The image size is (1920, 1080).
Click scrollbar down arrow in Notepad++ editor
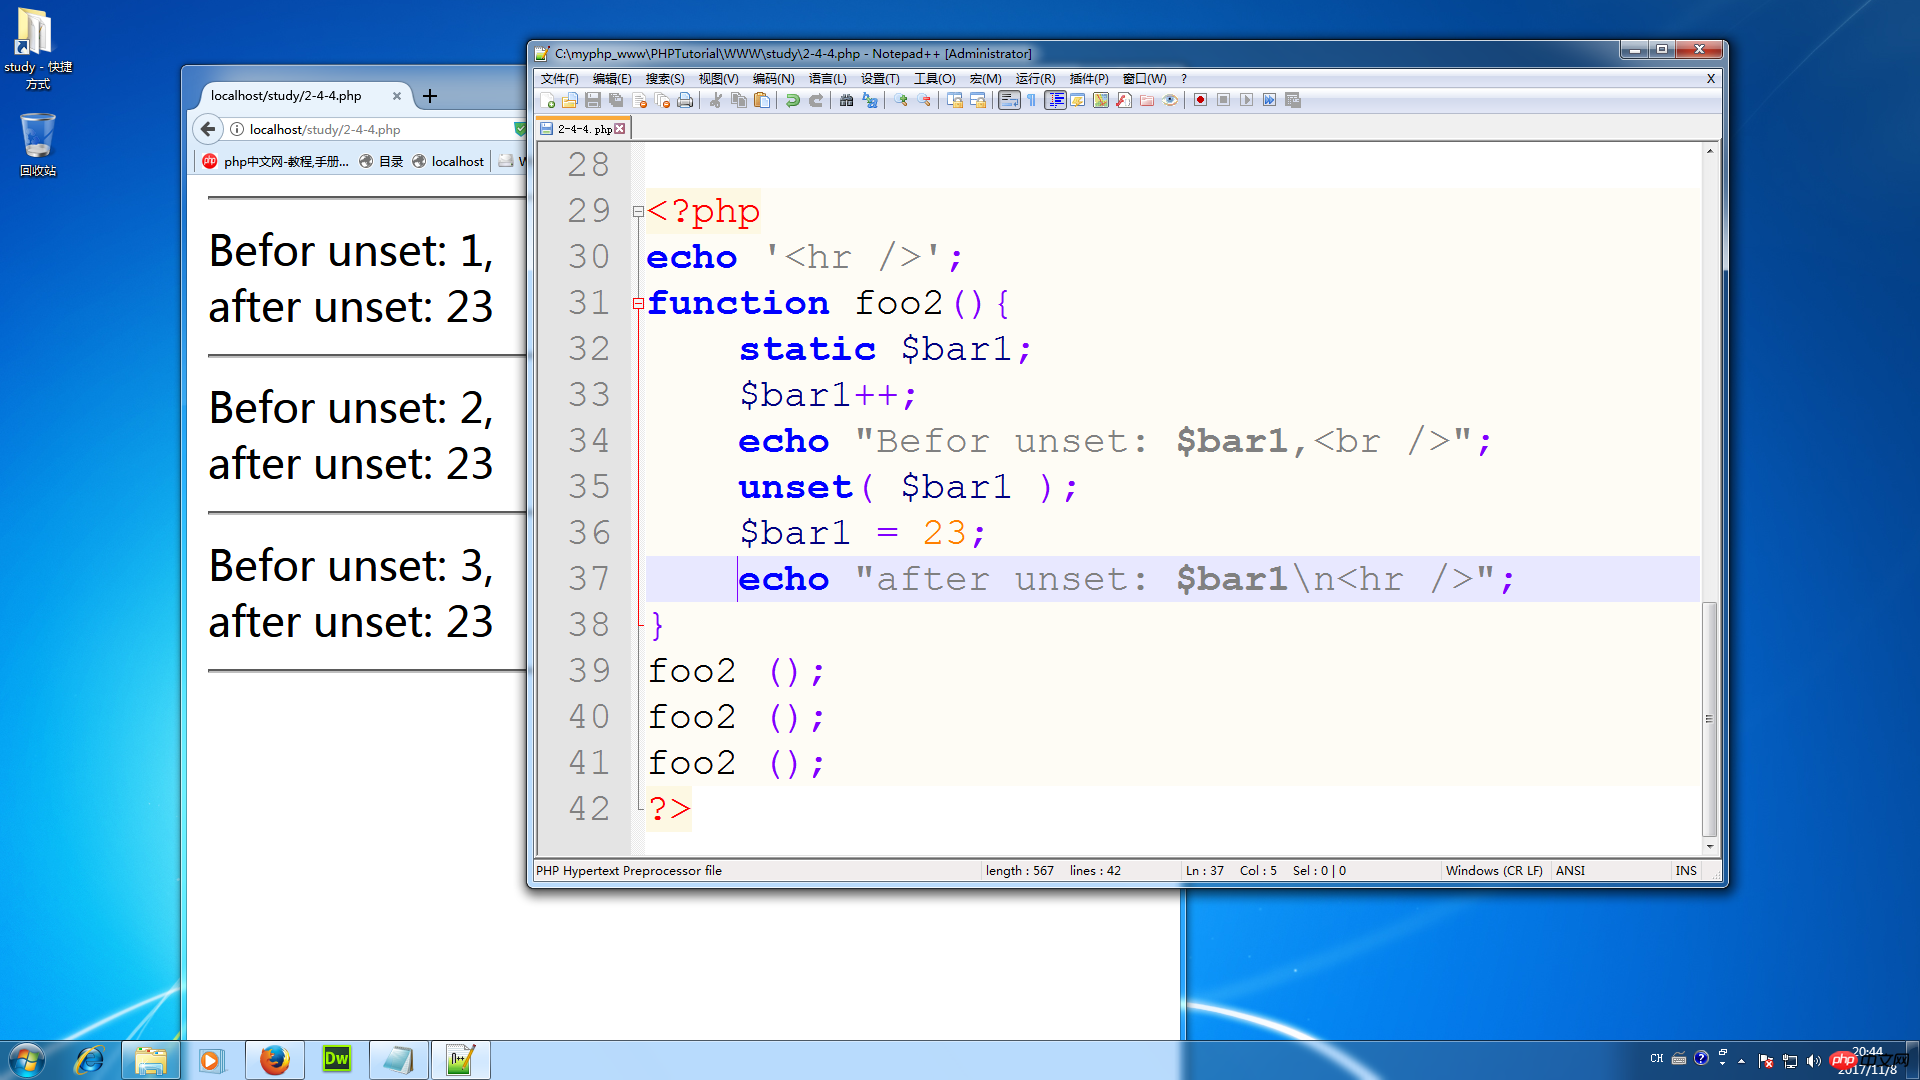pos(1709,847)
